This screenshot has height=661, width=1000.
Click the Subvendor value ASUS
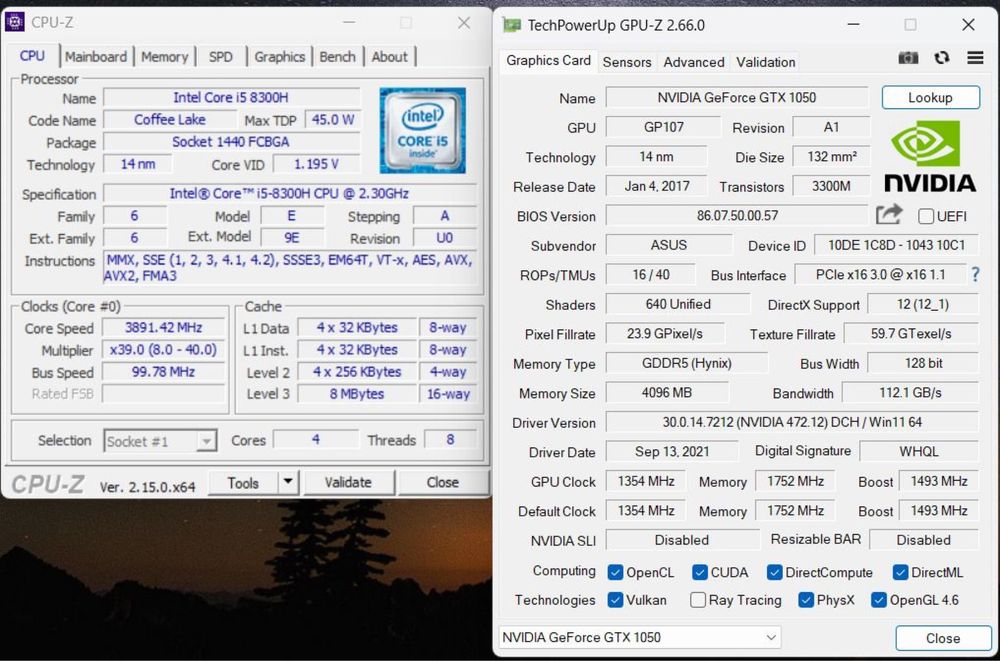click(x=668, y=245)
